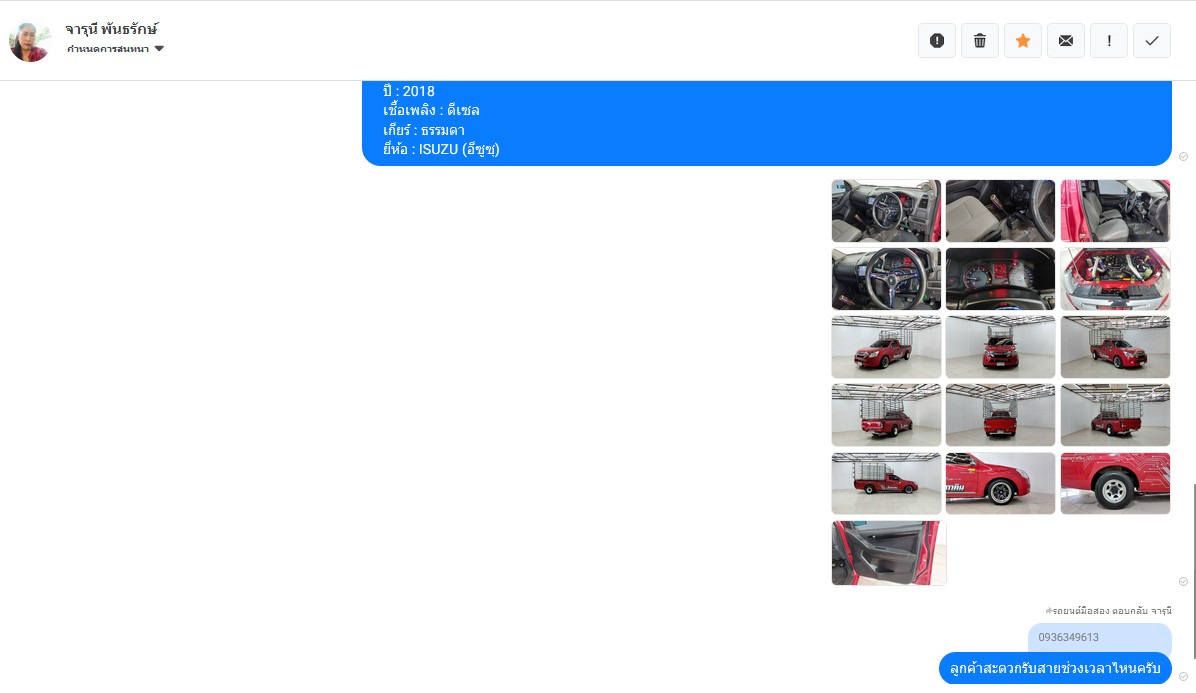Viewport: 1196px width, 693px height.
Task: Open engine bay photo with open hood
Action: 1115,279
